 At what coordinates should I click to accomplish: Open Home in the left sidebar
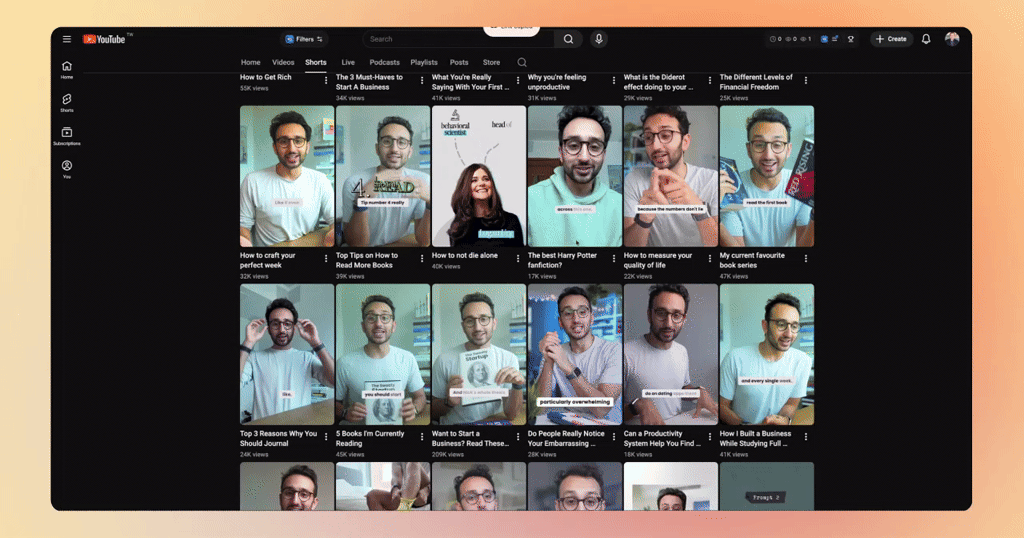tap(67, 70)
